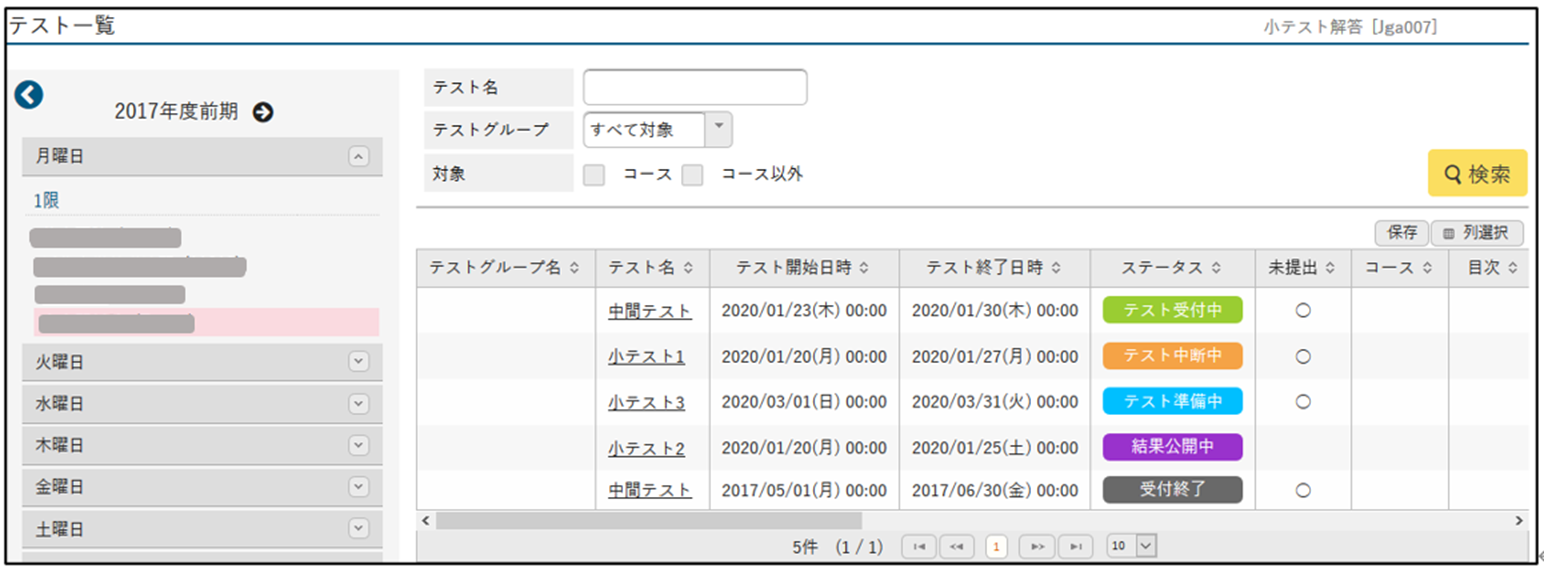Expand the 火曜日 section

[x=358, y=362]
